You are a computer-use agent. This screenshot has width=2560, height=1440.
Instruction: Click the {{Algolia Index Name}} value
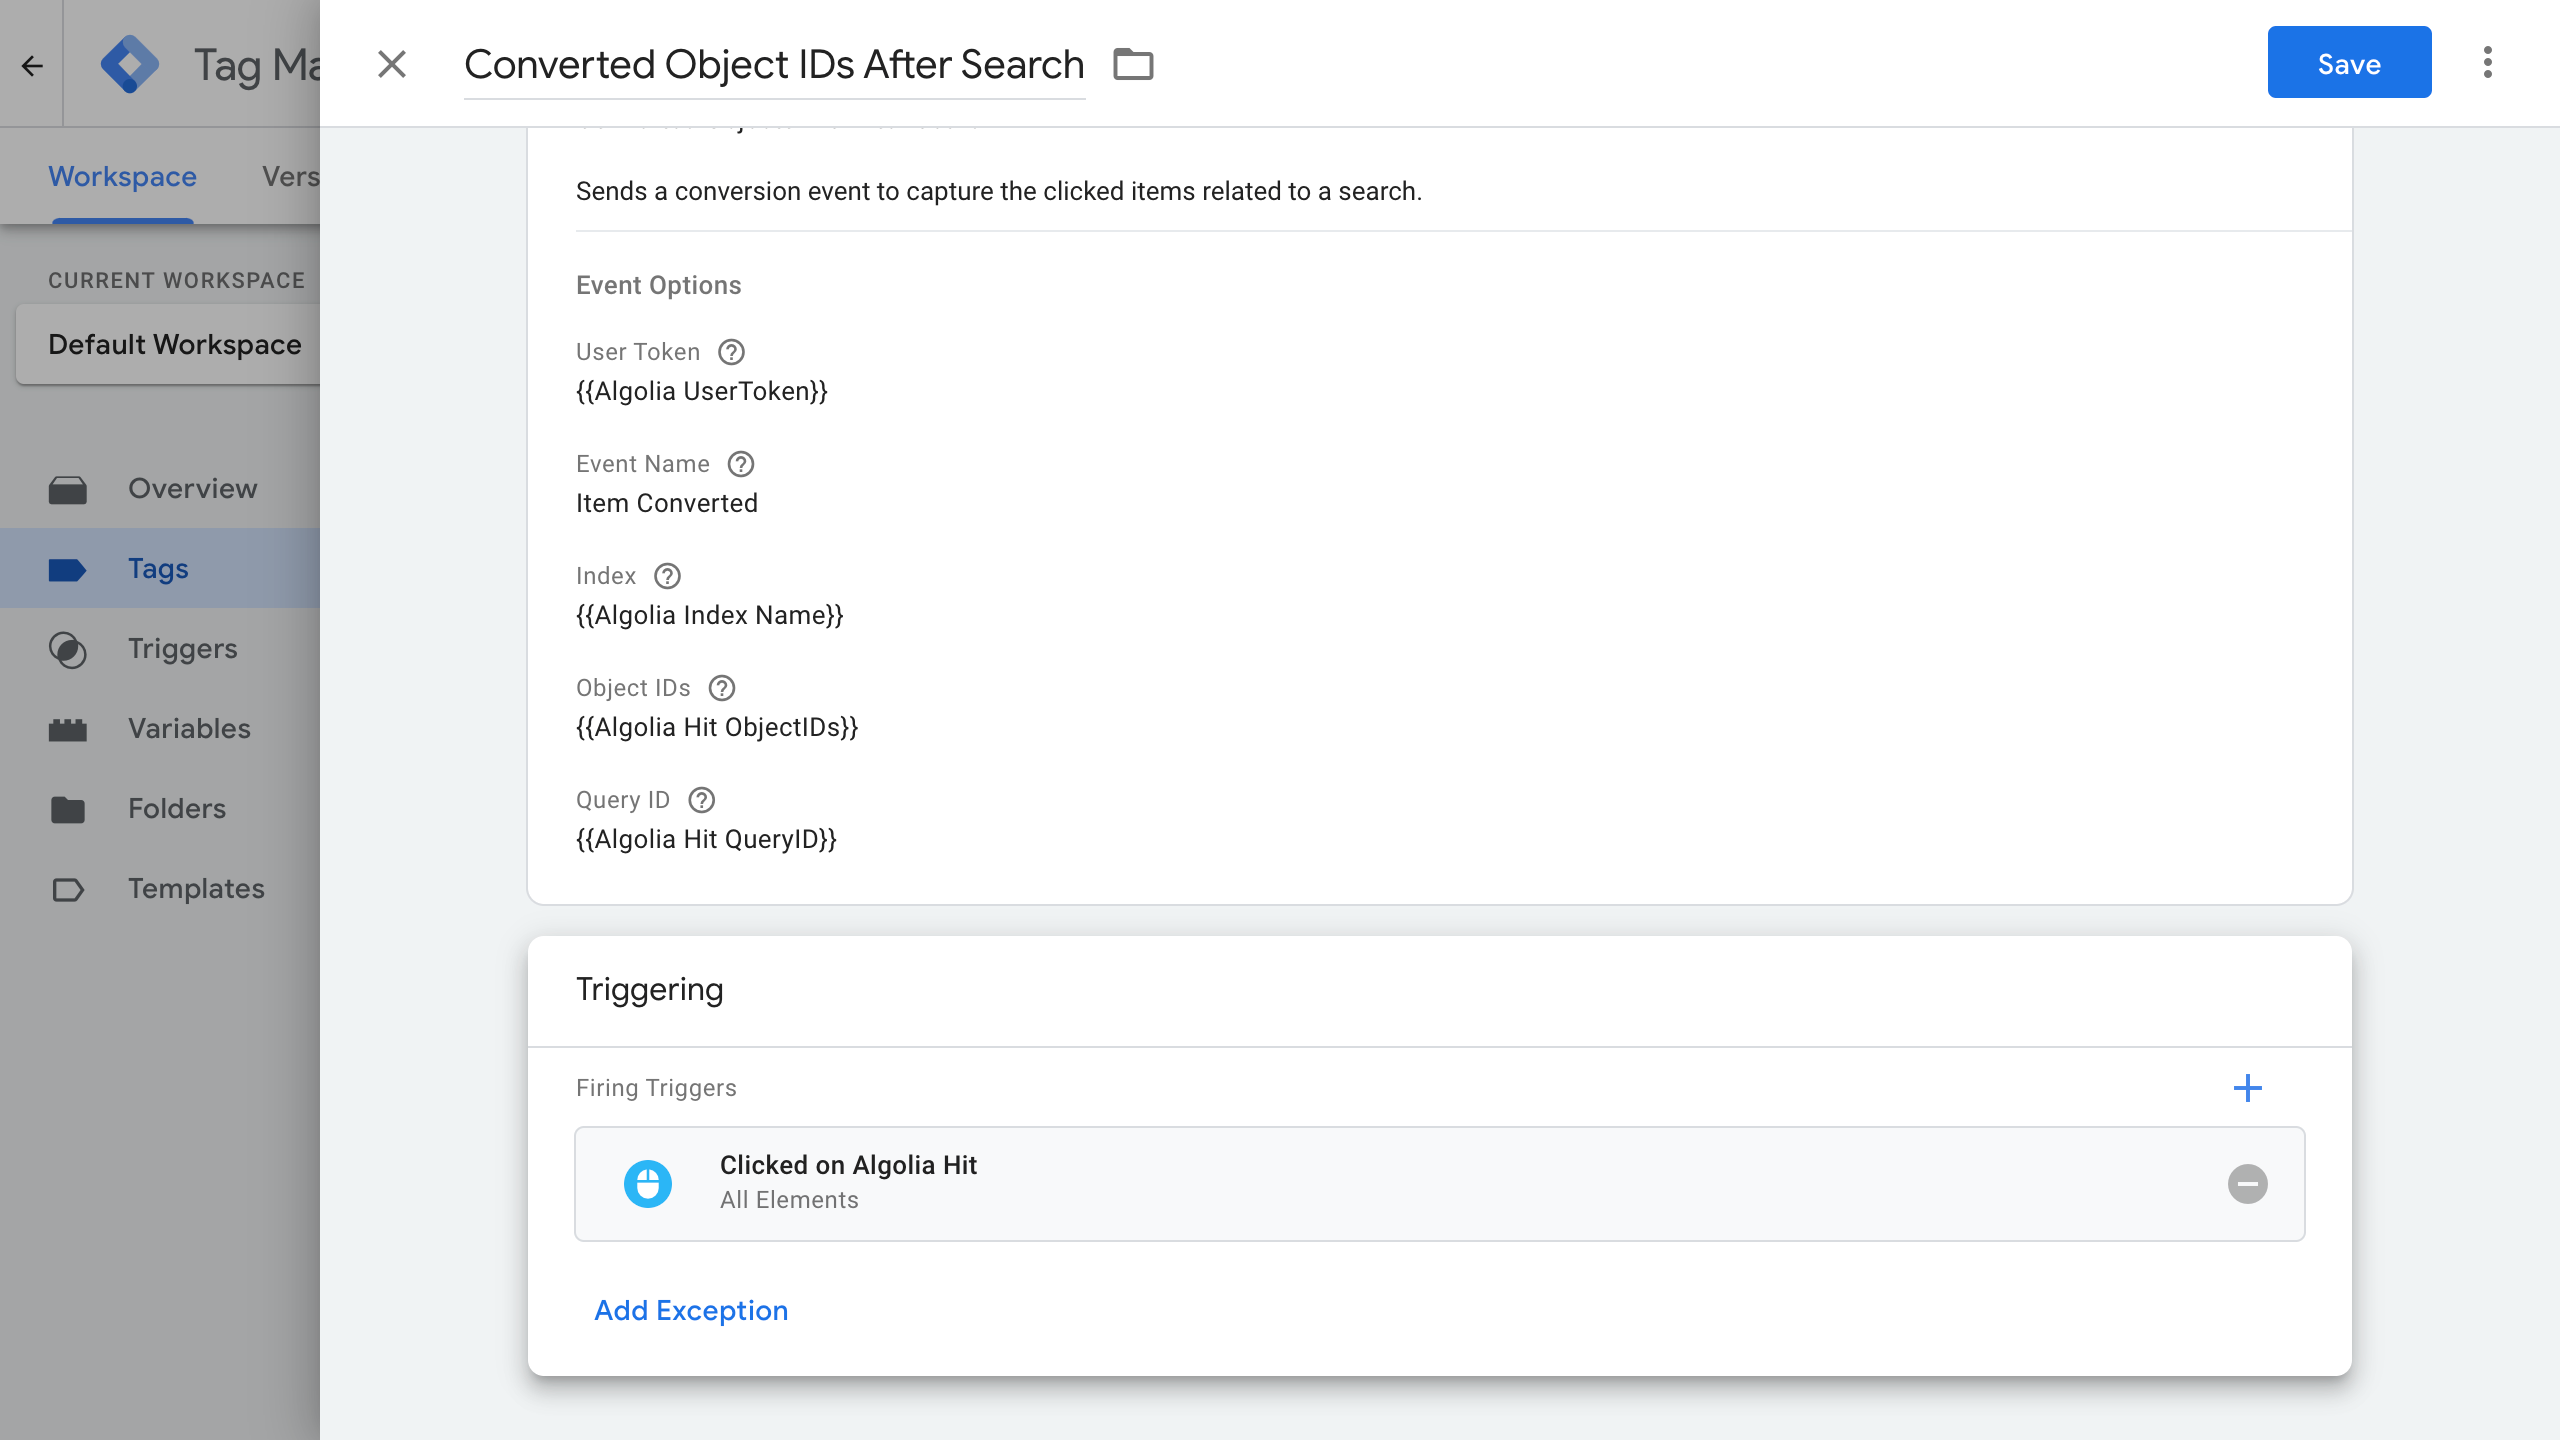710,615
